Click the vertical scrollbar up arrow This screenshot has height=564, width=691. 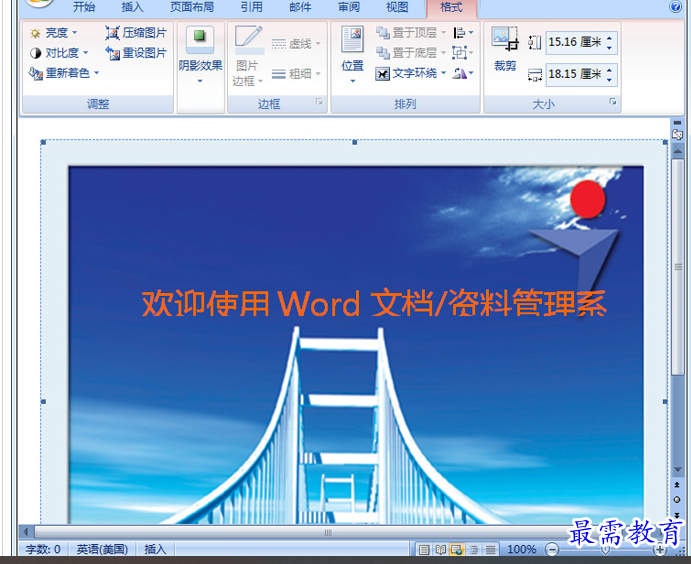pos(677,151)
